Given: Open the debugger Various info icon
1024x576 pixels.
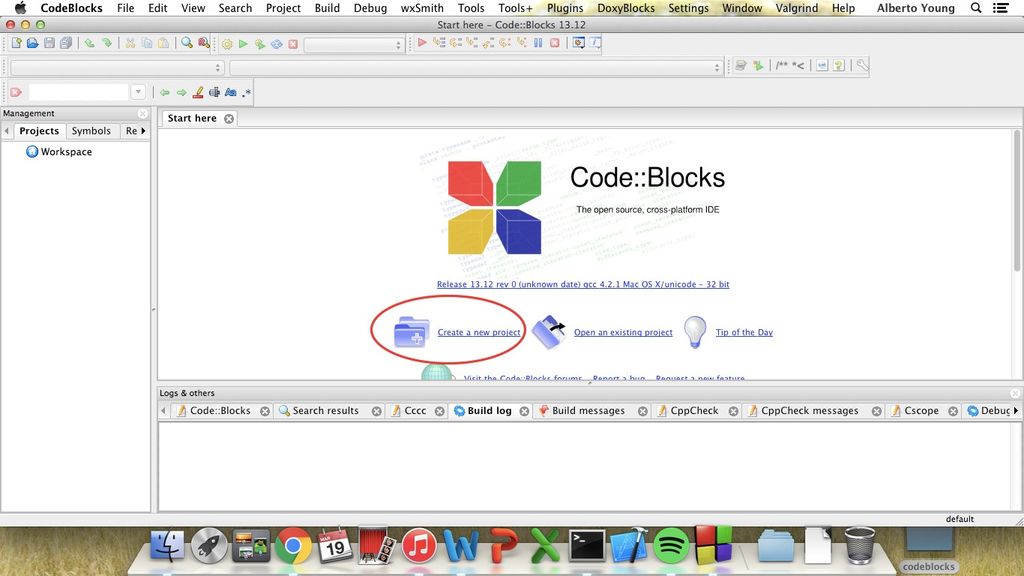Looking at the screenshot, I should [x=596, y=42].
